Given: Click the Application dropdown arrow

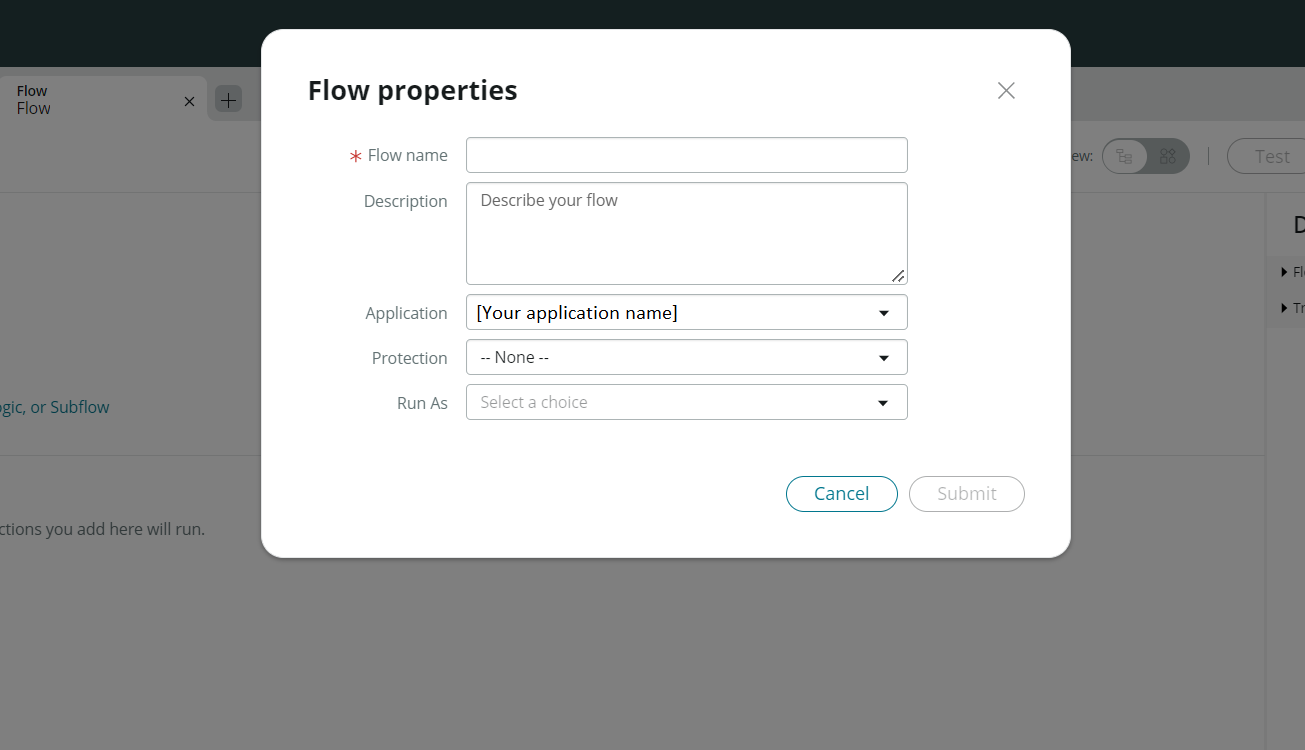Looking at the screenshot, I should [x=883, y=312].
